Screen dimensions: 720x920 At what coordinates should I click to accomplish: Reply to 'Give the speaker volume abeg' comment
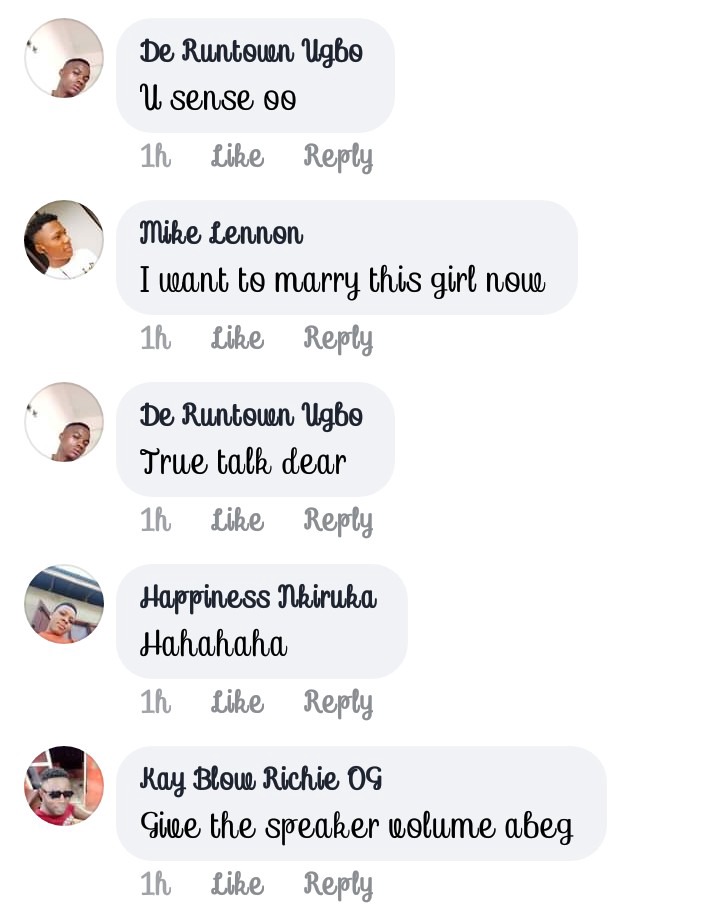point(338,885)
